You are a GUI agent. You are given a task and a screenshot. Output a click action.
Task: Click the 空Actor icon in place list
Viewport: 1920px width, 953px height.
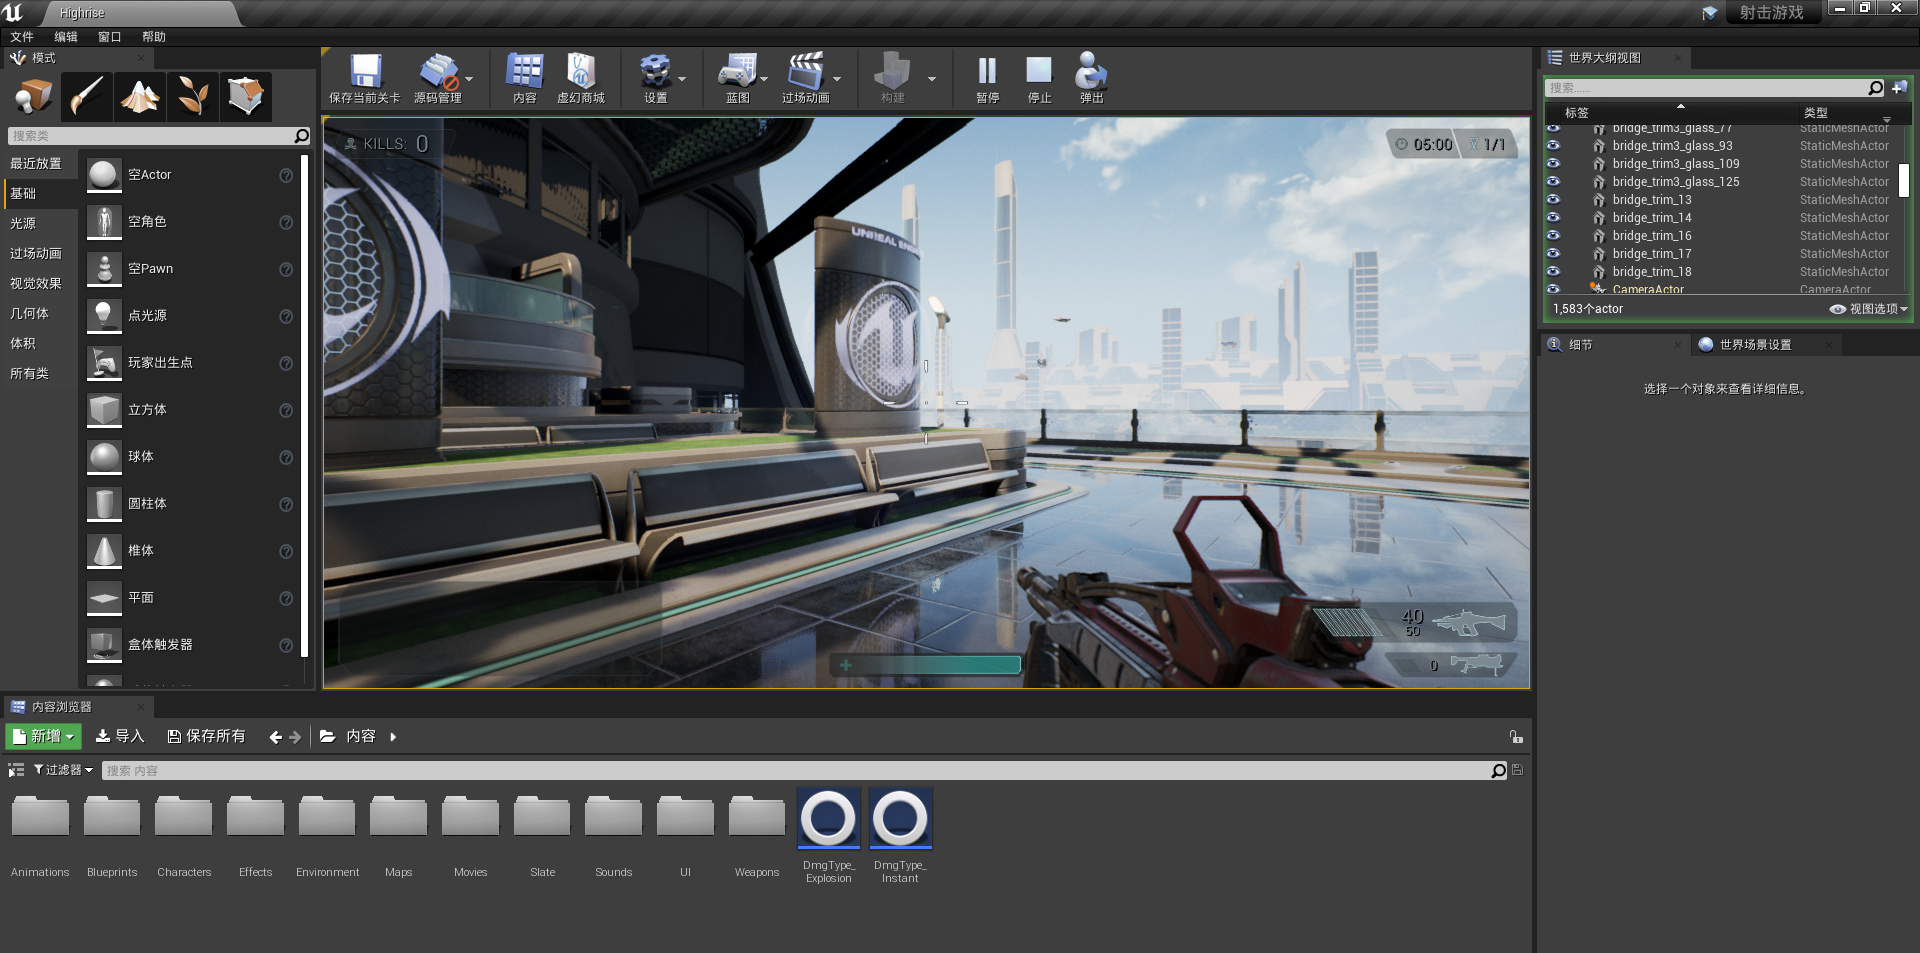[x=104, y=175]
